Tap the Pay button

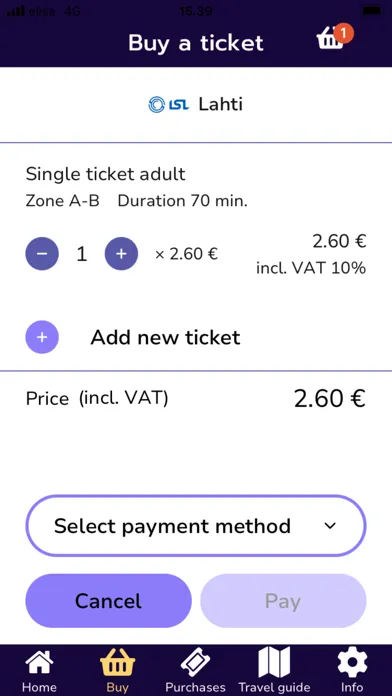283,601
